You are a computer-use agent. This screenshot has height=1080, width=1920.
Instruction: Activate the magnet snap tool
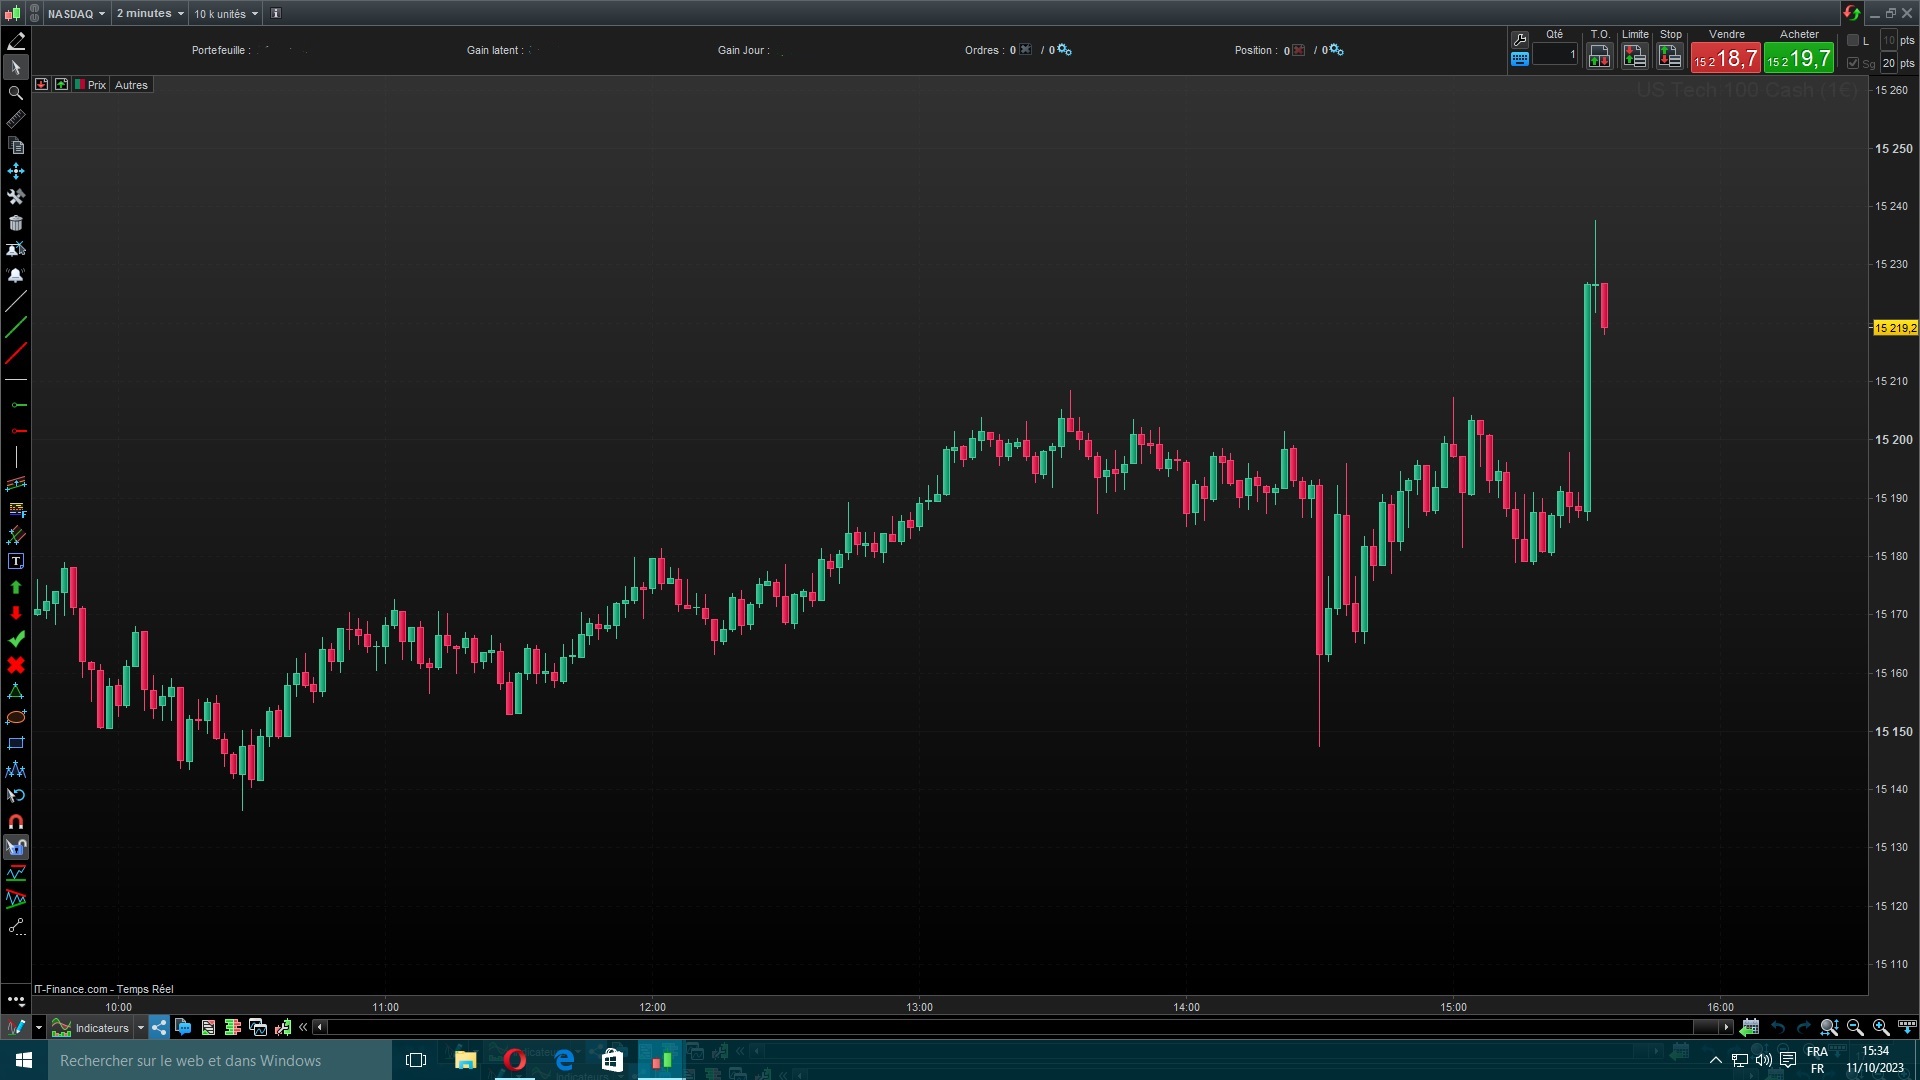click(x=16, y=821)
